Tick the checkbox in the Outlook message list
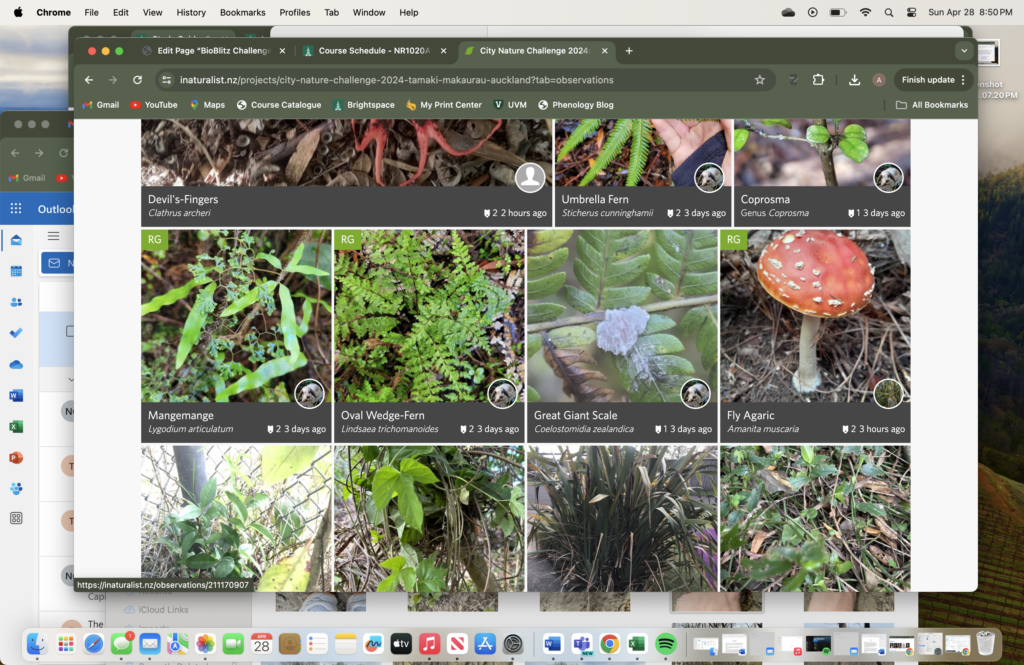The width and height of the screenshot is (1024, 665). [71, 331]
